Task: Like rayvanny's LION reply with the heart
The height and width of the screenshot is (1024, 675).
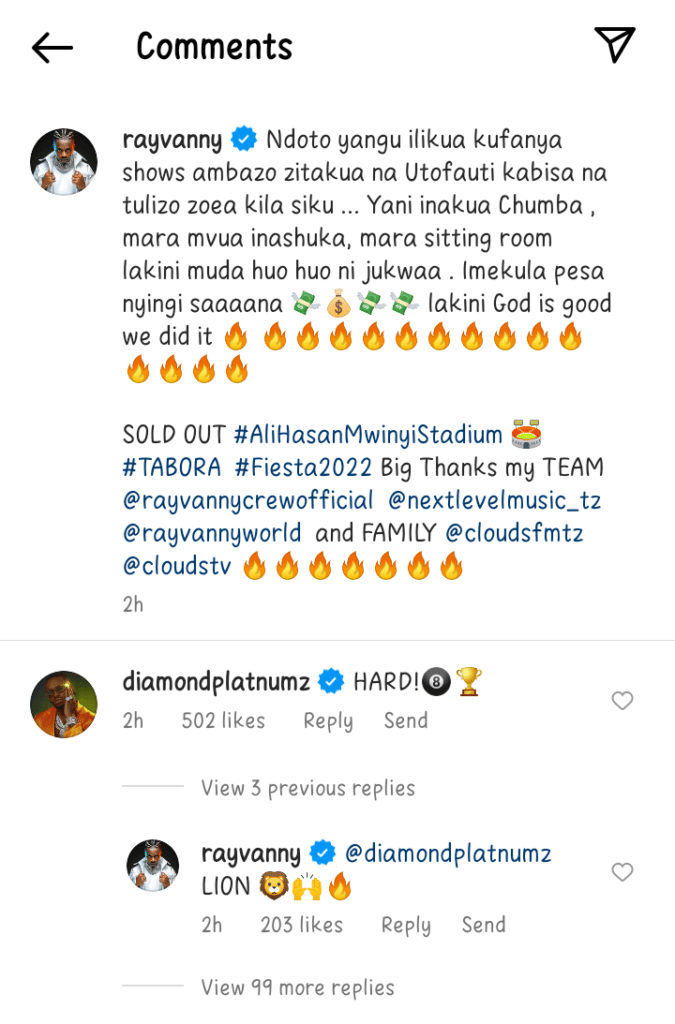Action: [x=622, y=872]
